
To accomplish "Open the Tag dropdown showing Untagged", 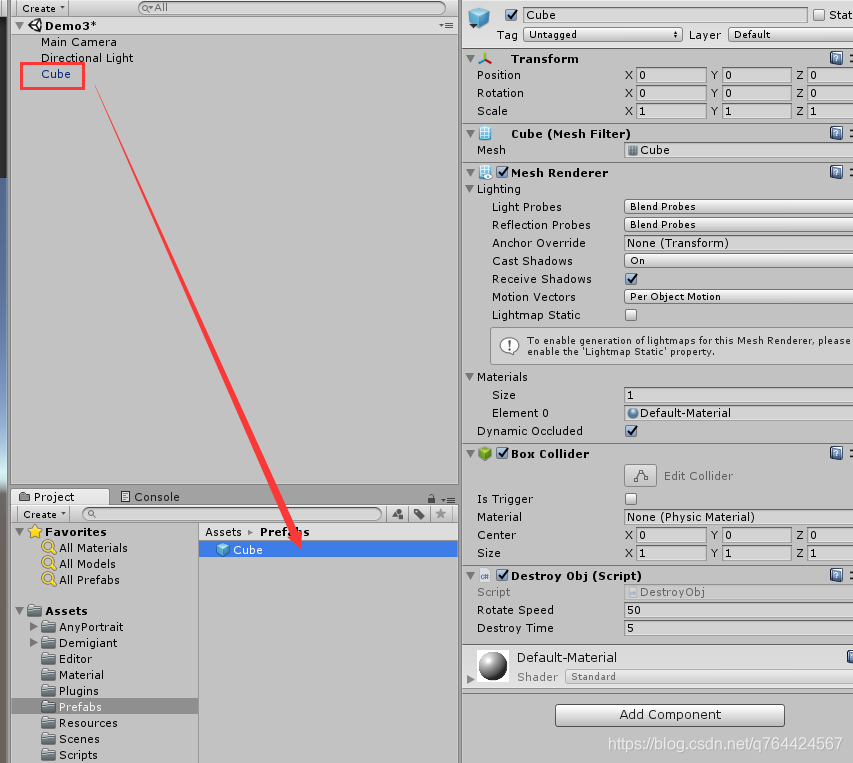I will (x=603, y=35).
